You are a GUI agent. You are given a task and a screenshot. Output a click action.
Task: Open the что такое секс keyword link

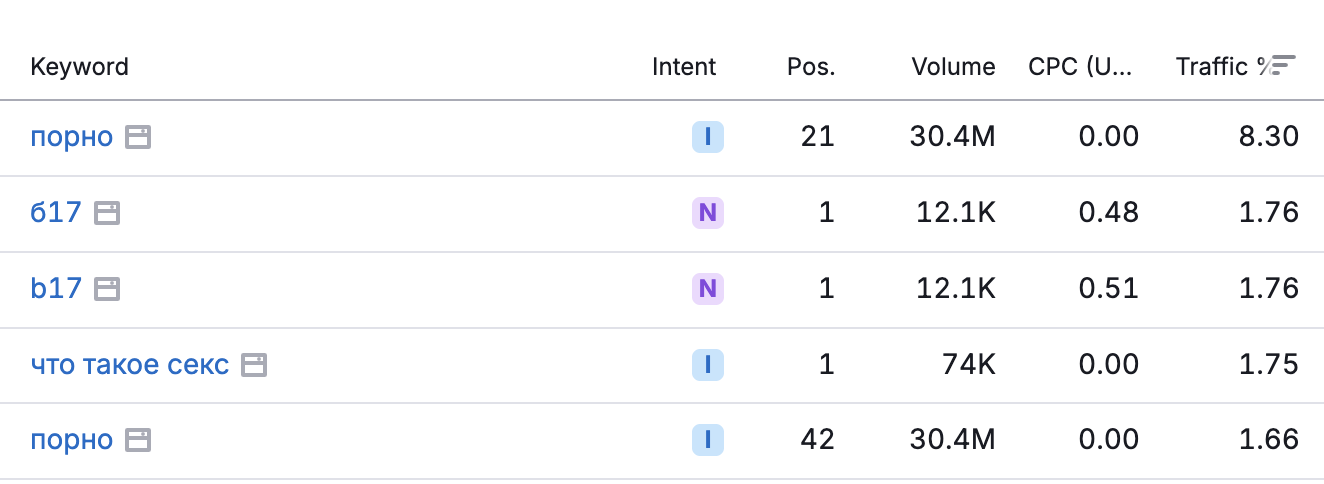click(x=130, y=365)
